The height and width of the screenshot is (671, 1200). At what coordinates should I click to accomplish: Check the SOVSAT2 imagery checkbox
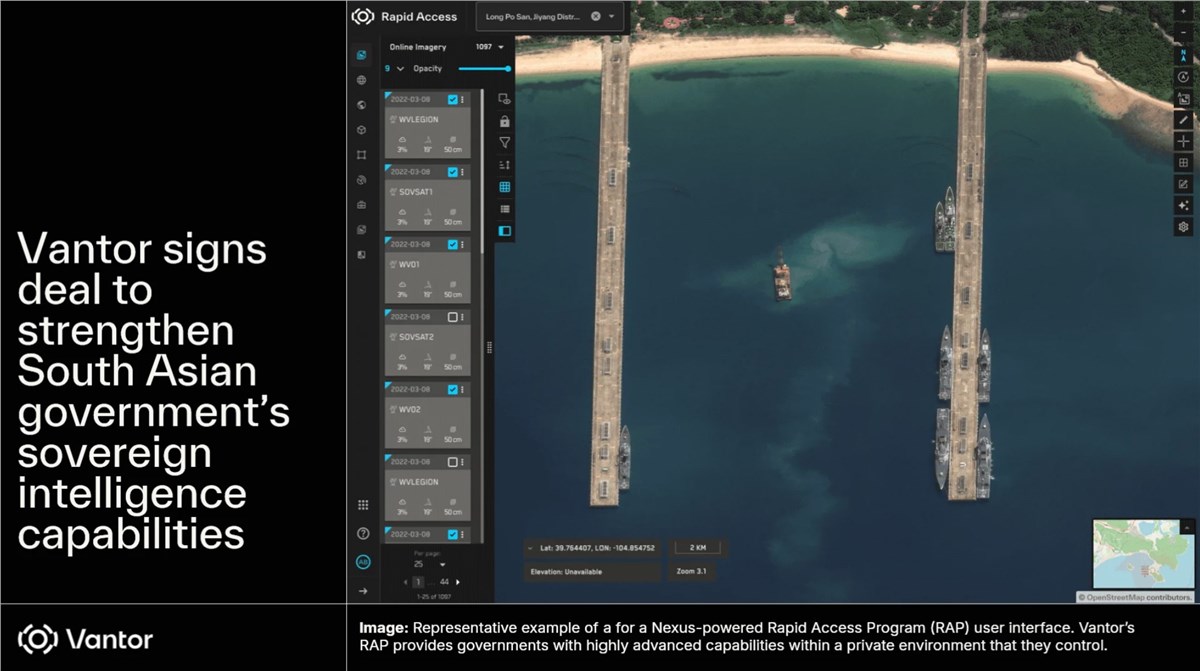[453, 317]
